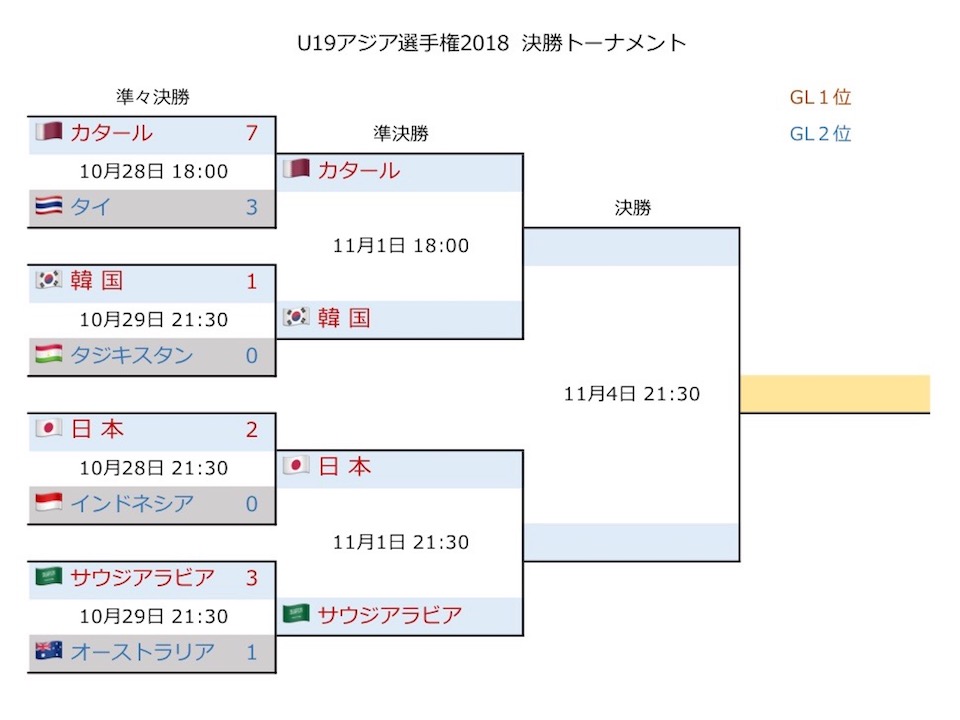Click the title U19アジア選手権2018

403,43
